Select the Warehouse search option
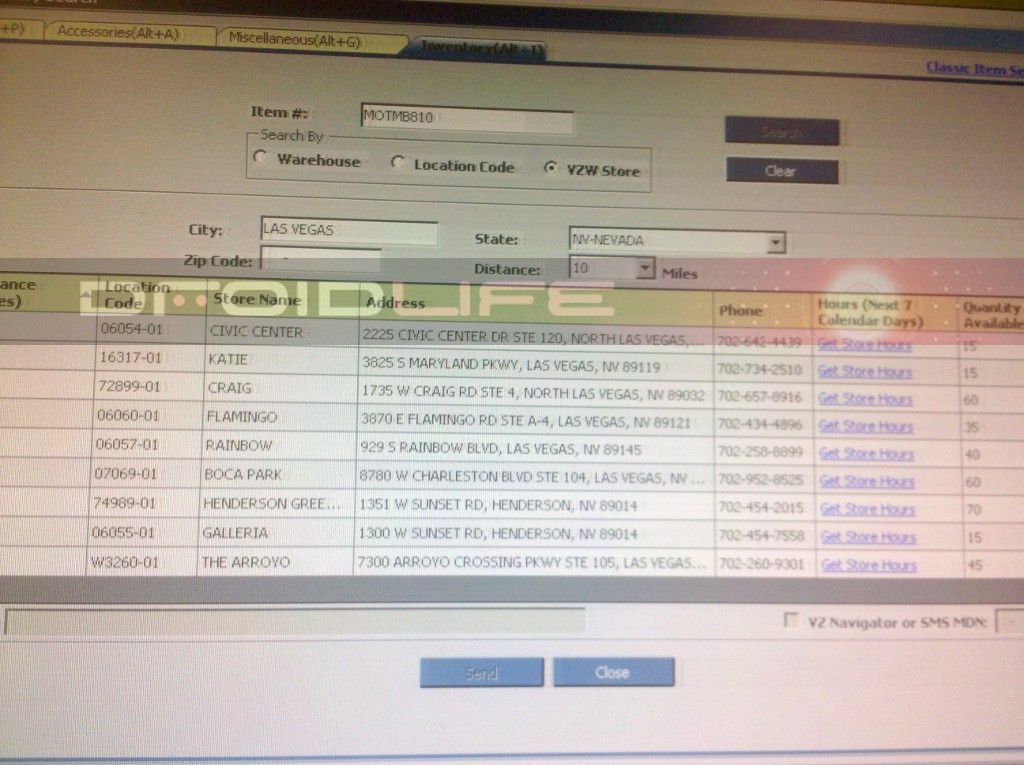The image size is (1024, 765). (261, 157)
